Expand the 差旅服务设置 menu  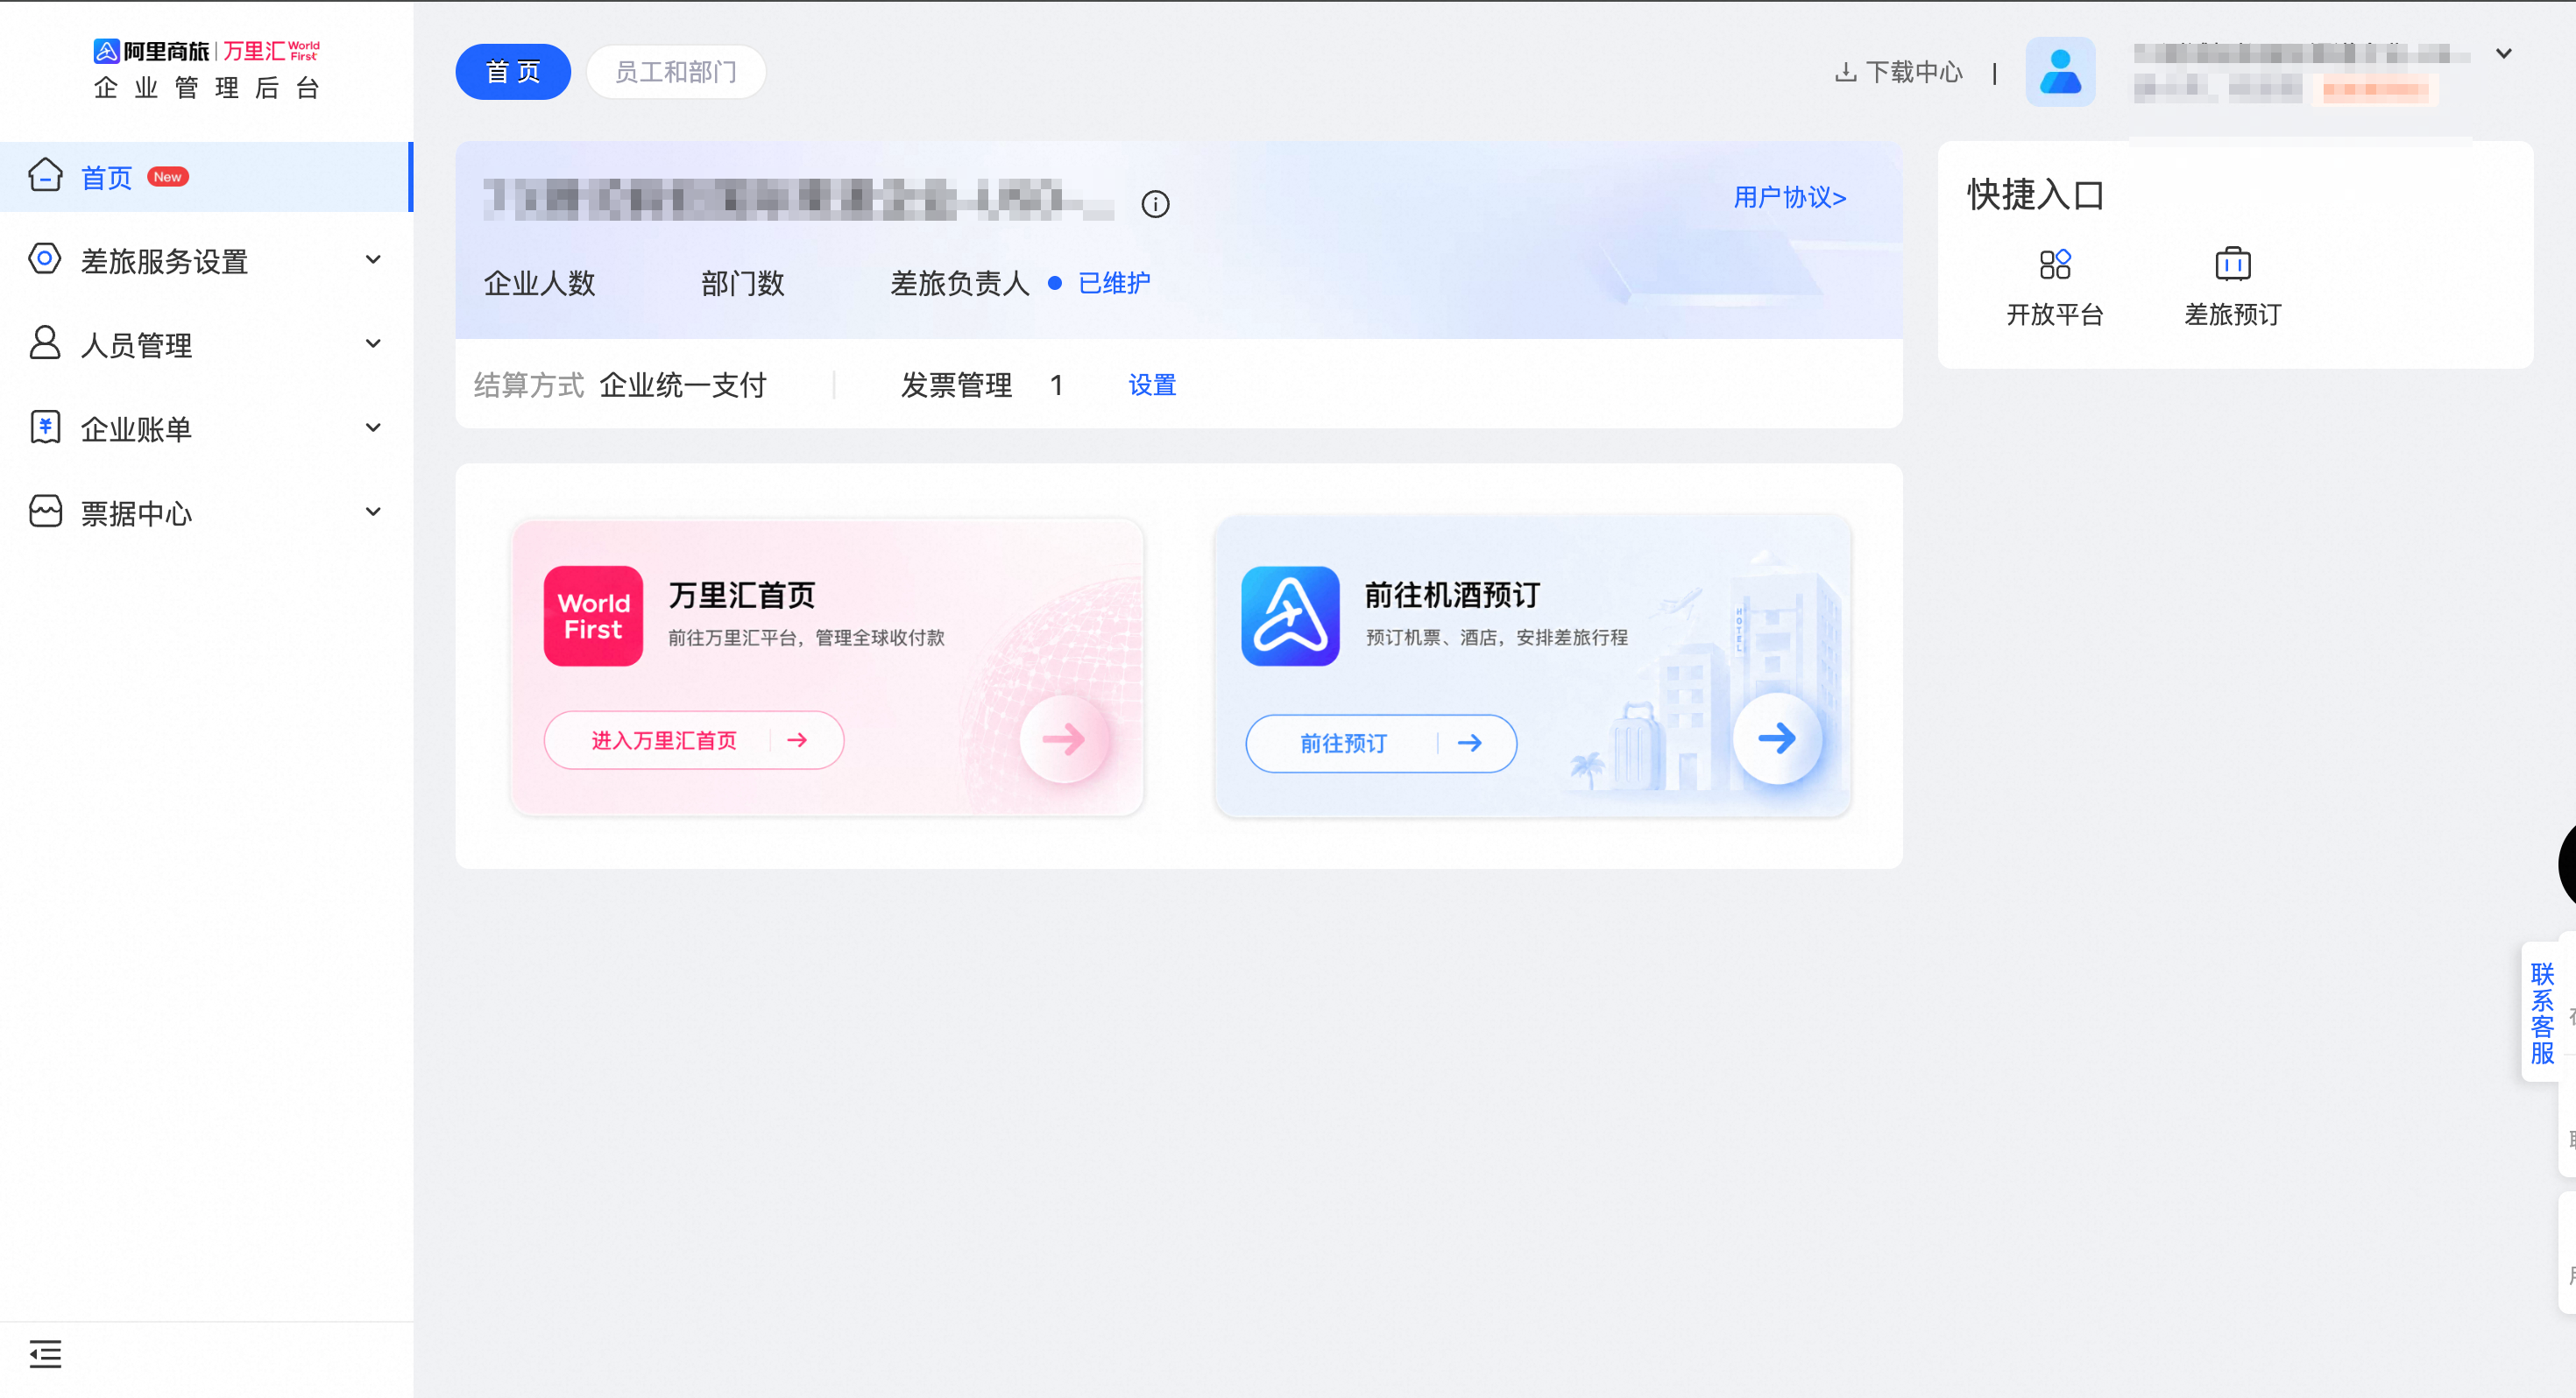click(206, 261)
